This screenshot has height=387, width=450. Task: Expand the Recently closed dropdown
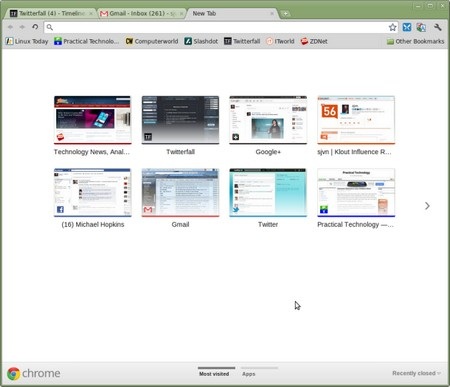click(x=416, y=373)
